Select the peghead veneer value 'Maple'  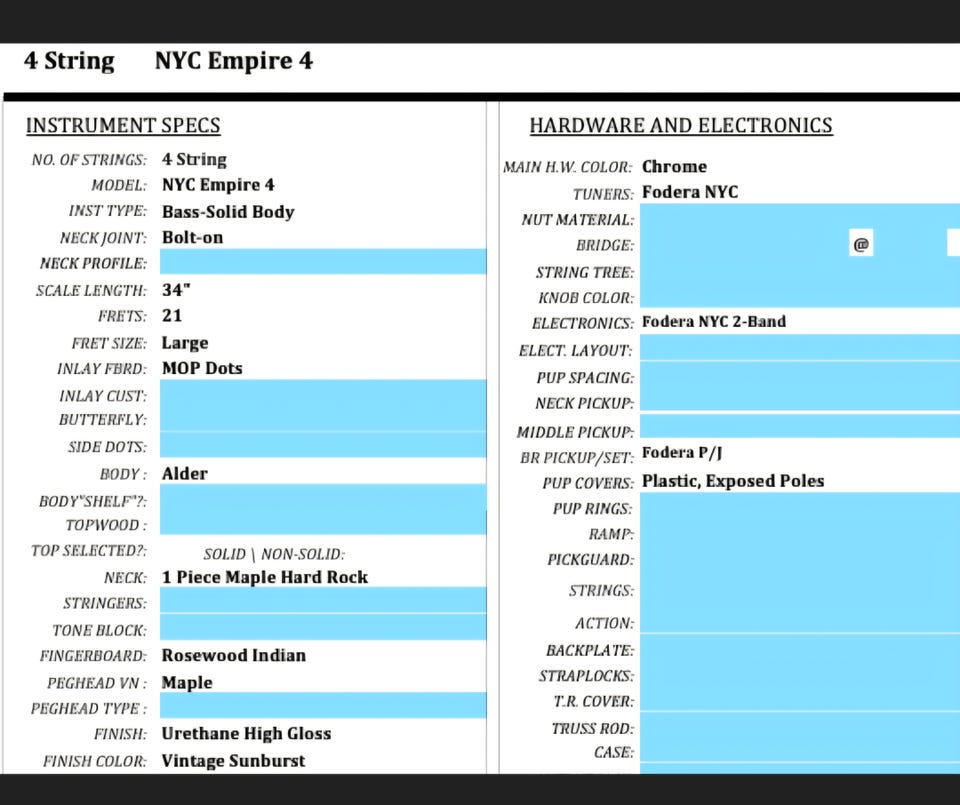[187, 683]
